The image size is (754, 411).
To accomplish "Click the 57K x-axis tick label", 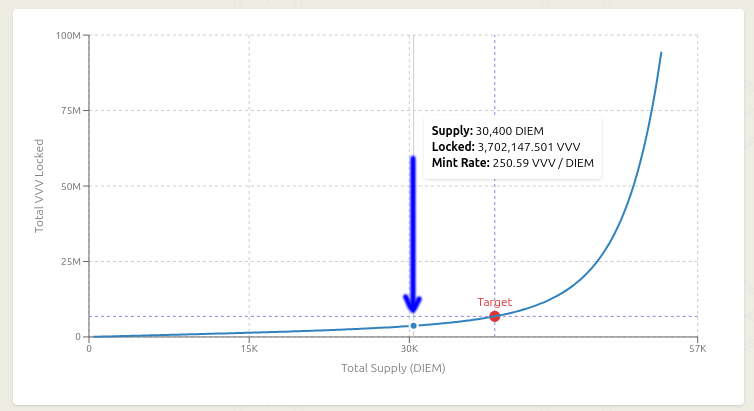I will tap(697, 349).
